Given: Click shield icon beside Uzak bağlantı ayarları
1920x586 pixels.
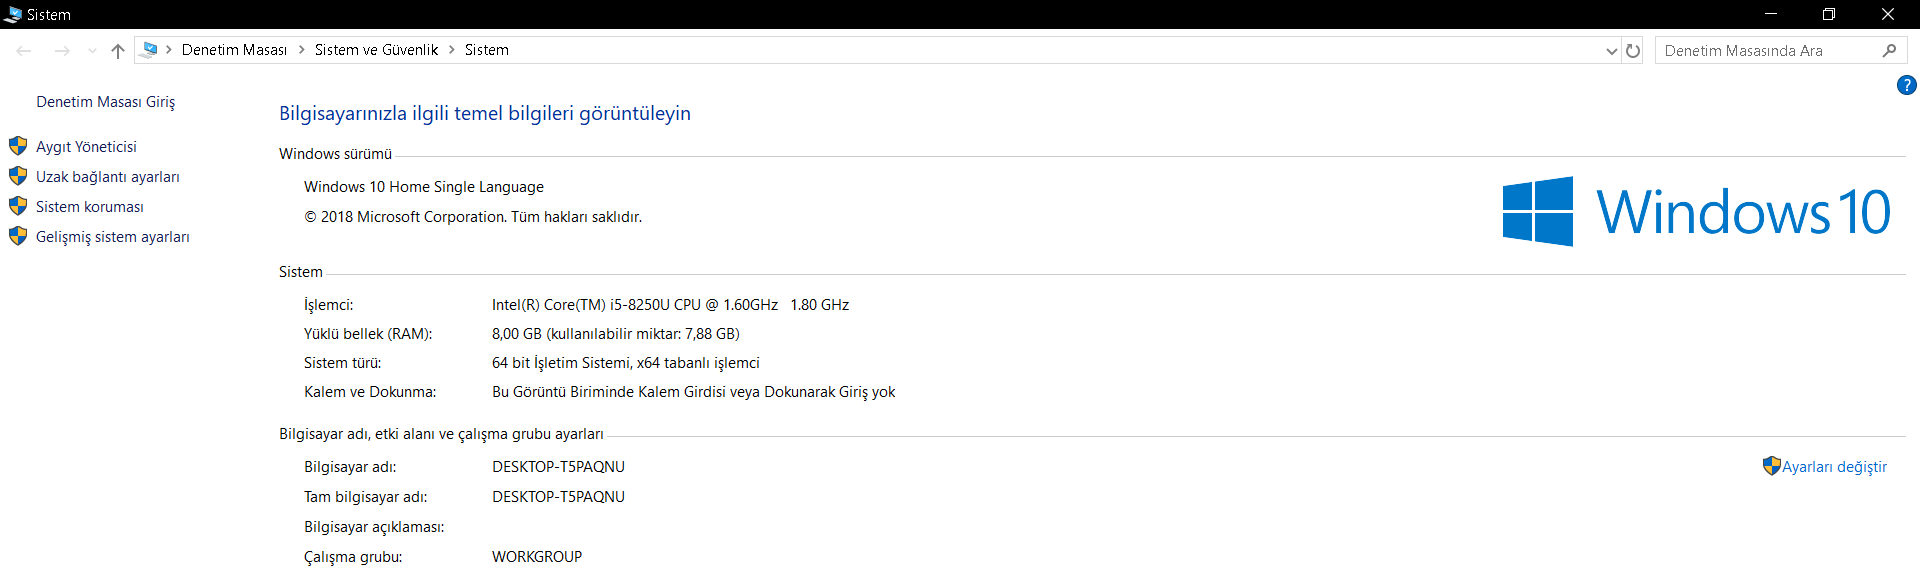Looking at the screenshot, I should (18, 176).
